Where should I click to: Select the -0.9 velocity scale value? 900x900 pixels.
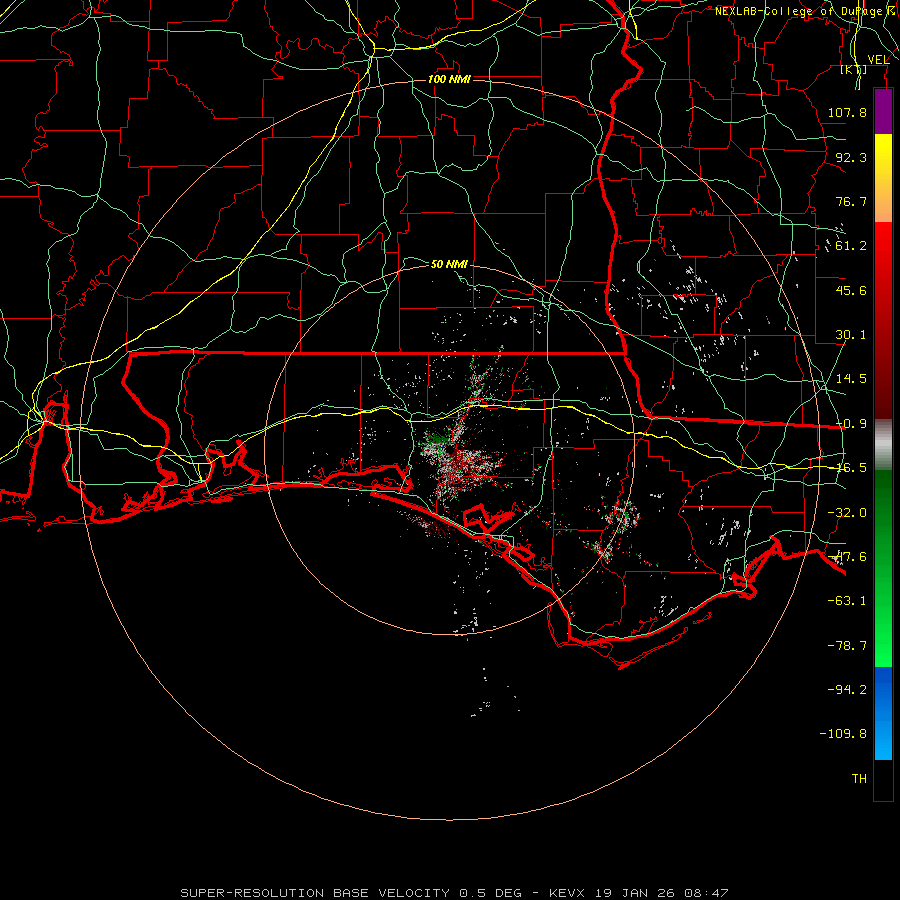851,424
